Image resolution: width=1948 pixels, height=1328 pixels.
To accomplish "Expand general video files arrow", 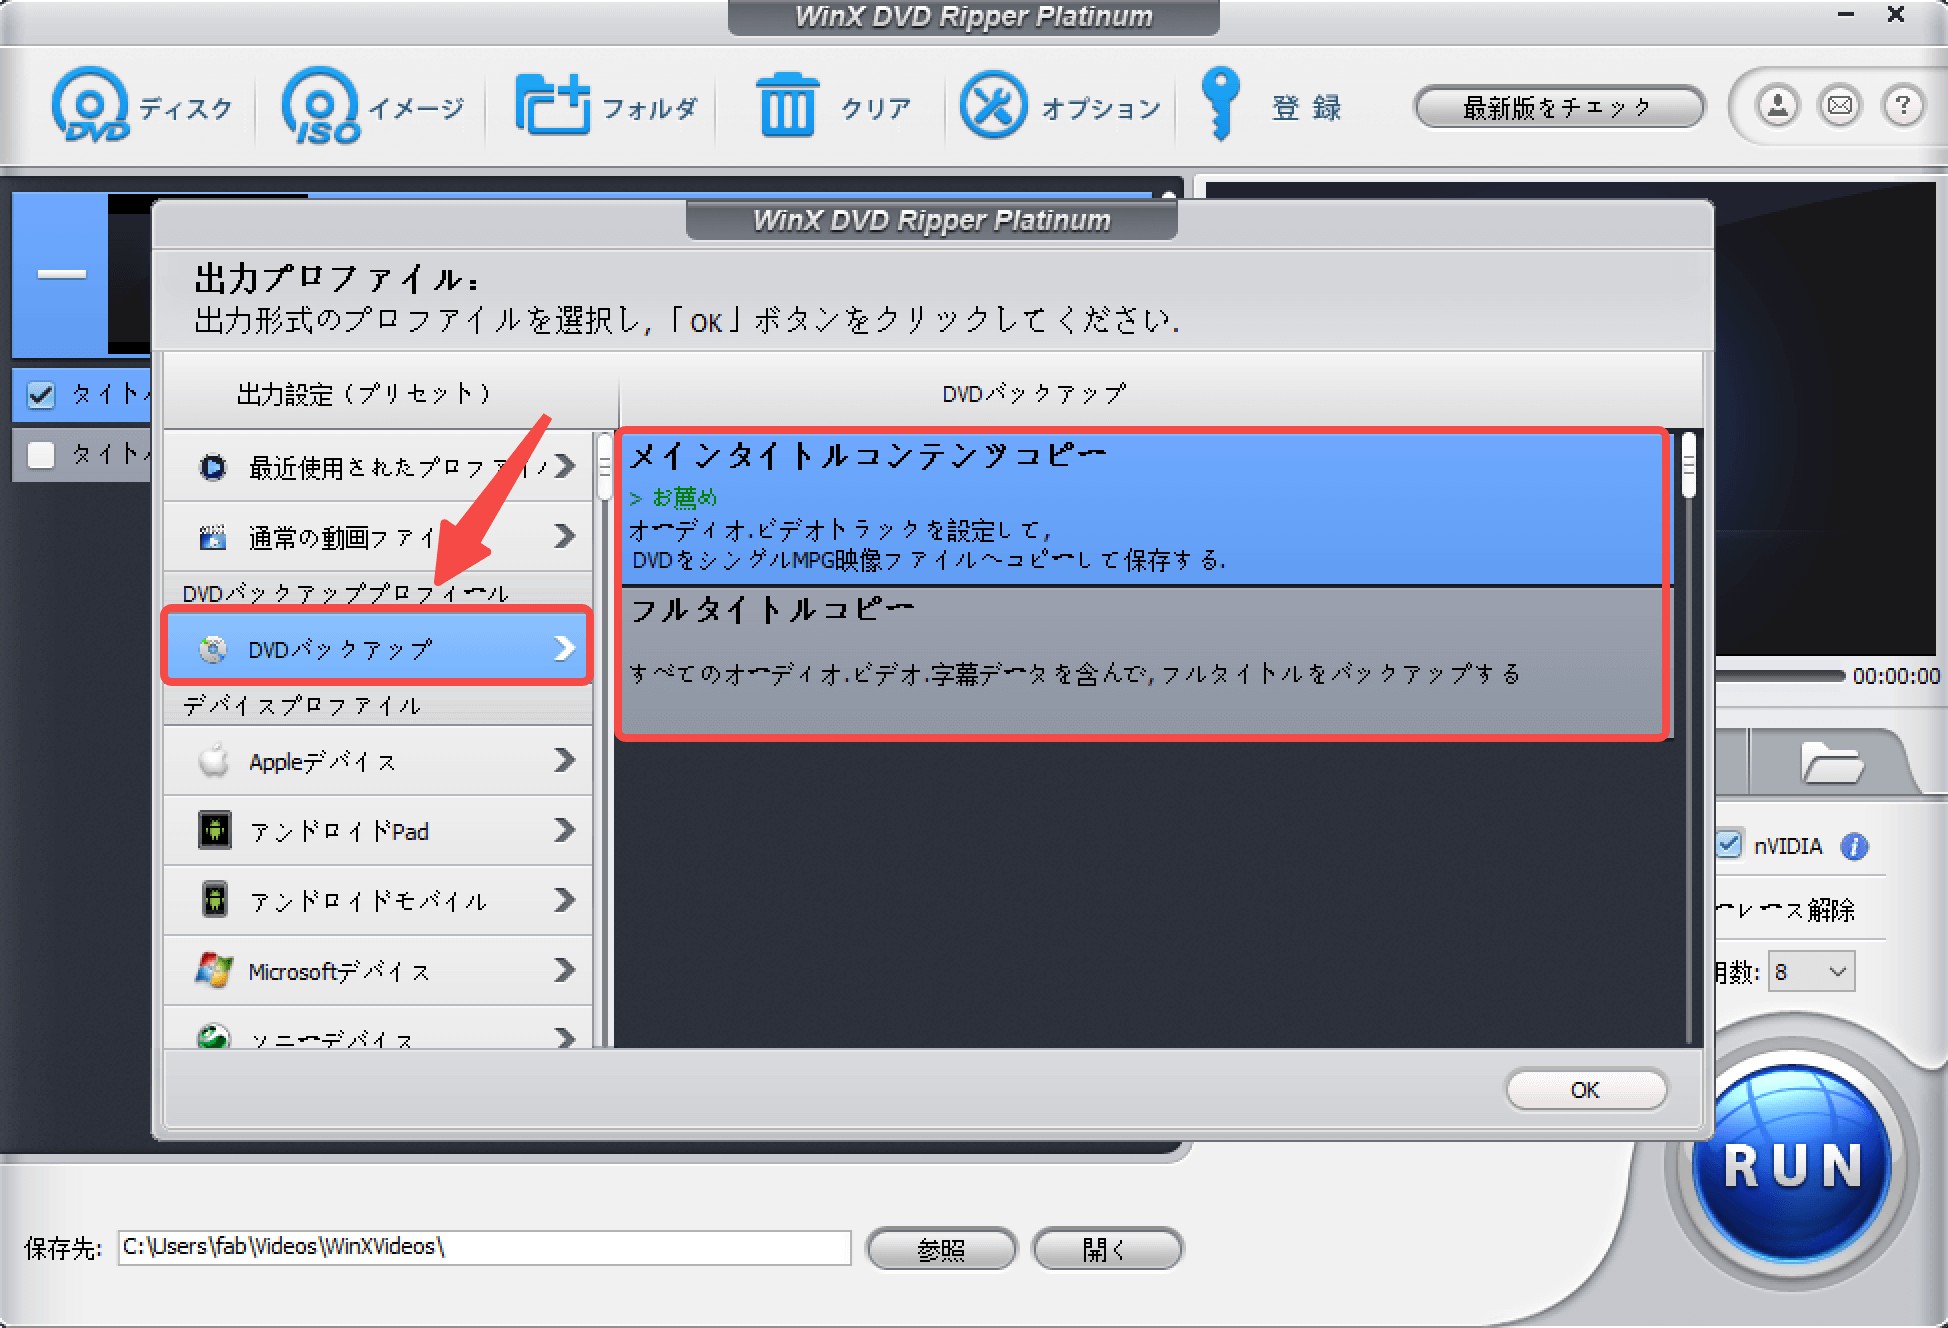I will [x=565, y=536].
